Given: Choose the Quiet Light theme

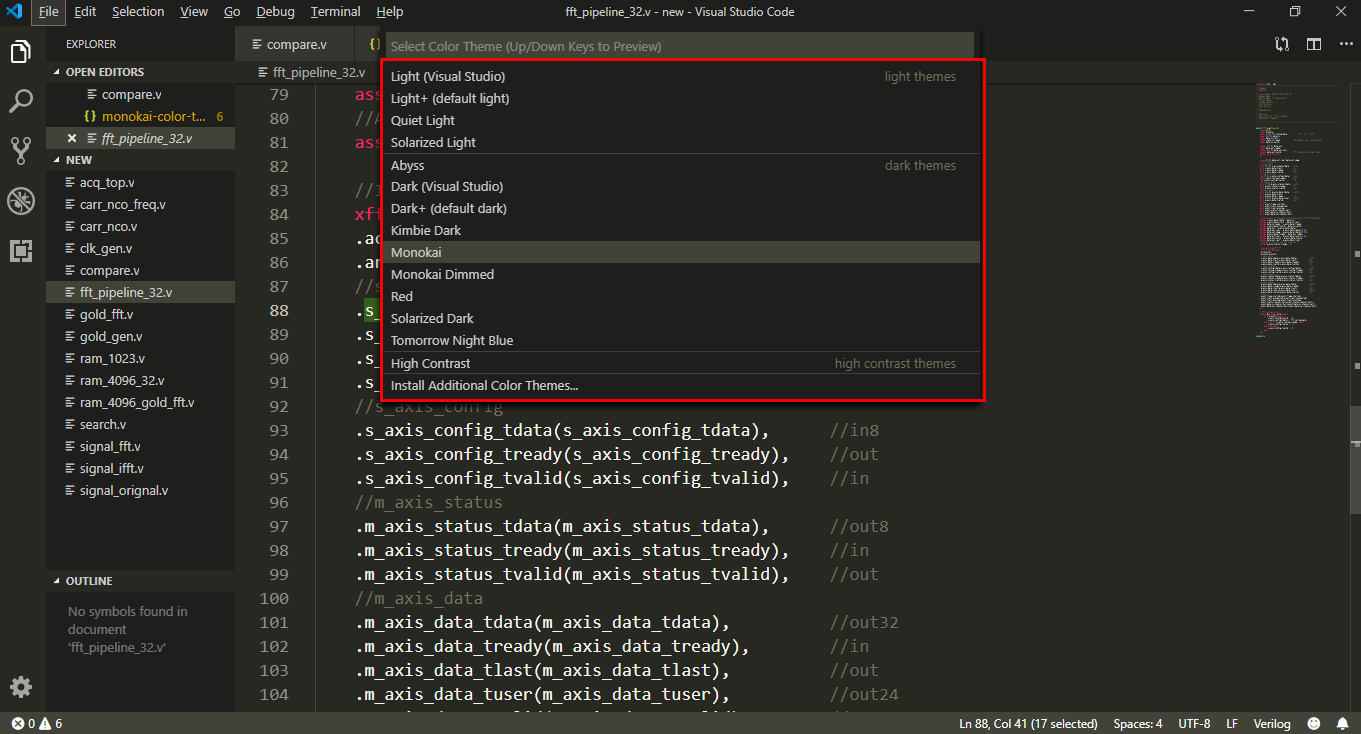Looking at the screenshot, I should coord(680,120).
